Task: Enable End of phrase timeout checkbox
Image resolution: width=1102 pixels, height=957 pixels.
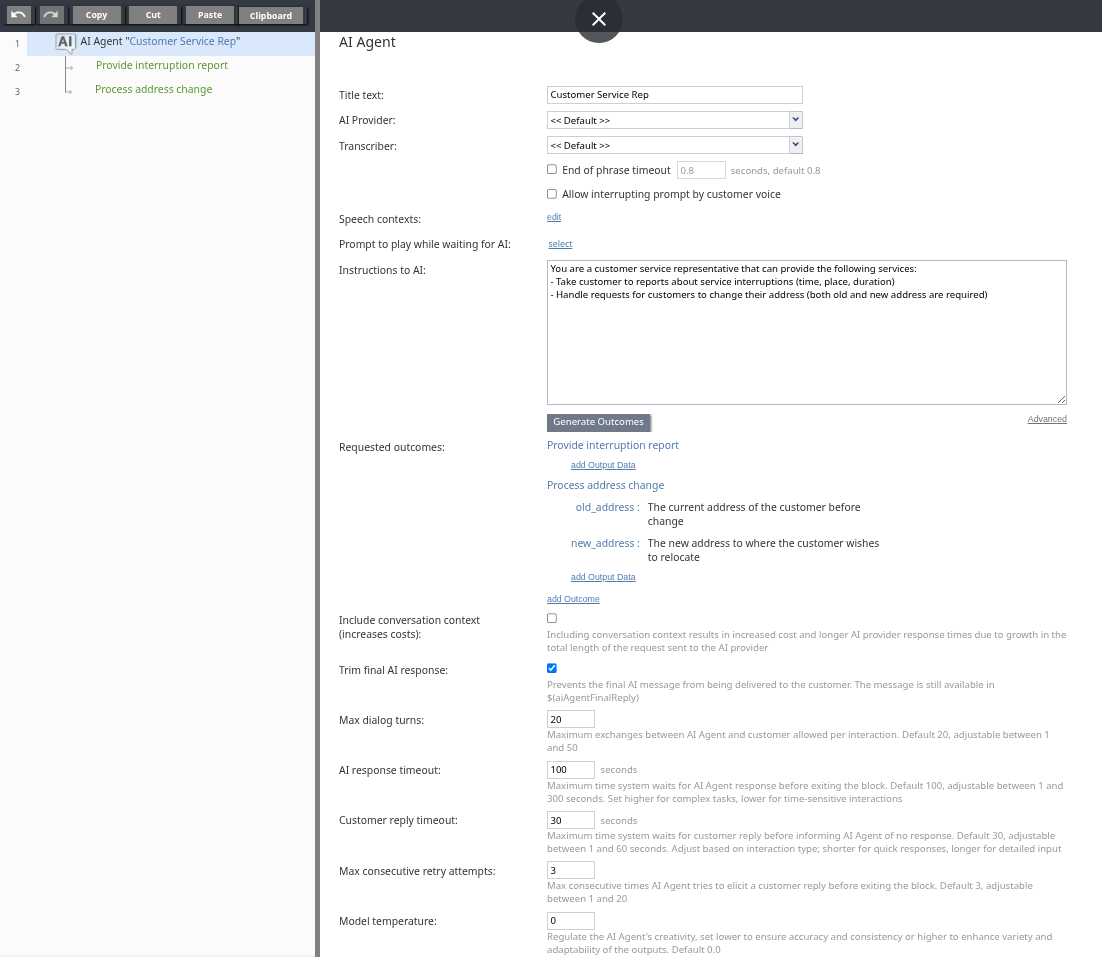Action: coord(552,170)
